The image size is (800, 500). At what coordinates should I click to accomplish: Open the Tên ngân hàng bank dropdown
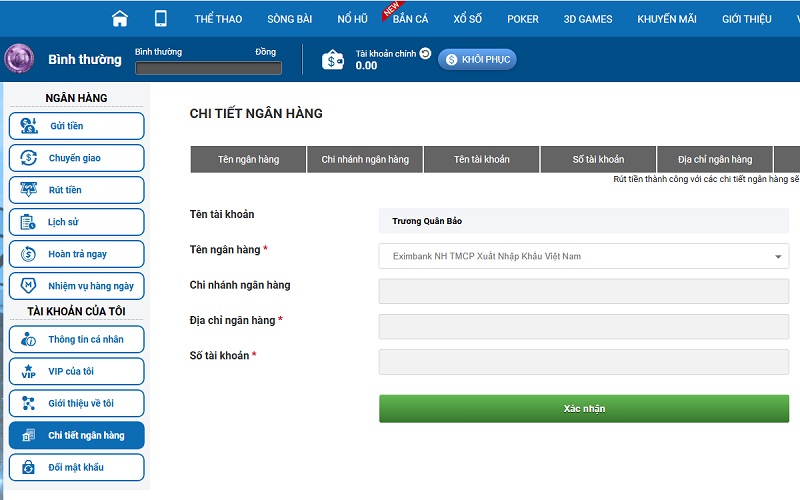[x=584, y=256]
